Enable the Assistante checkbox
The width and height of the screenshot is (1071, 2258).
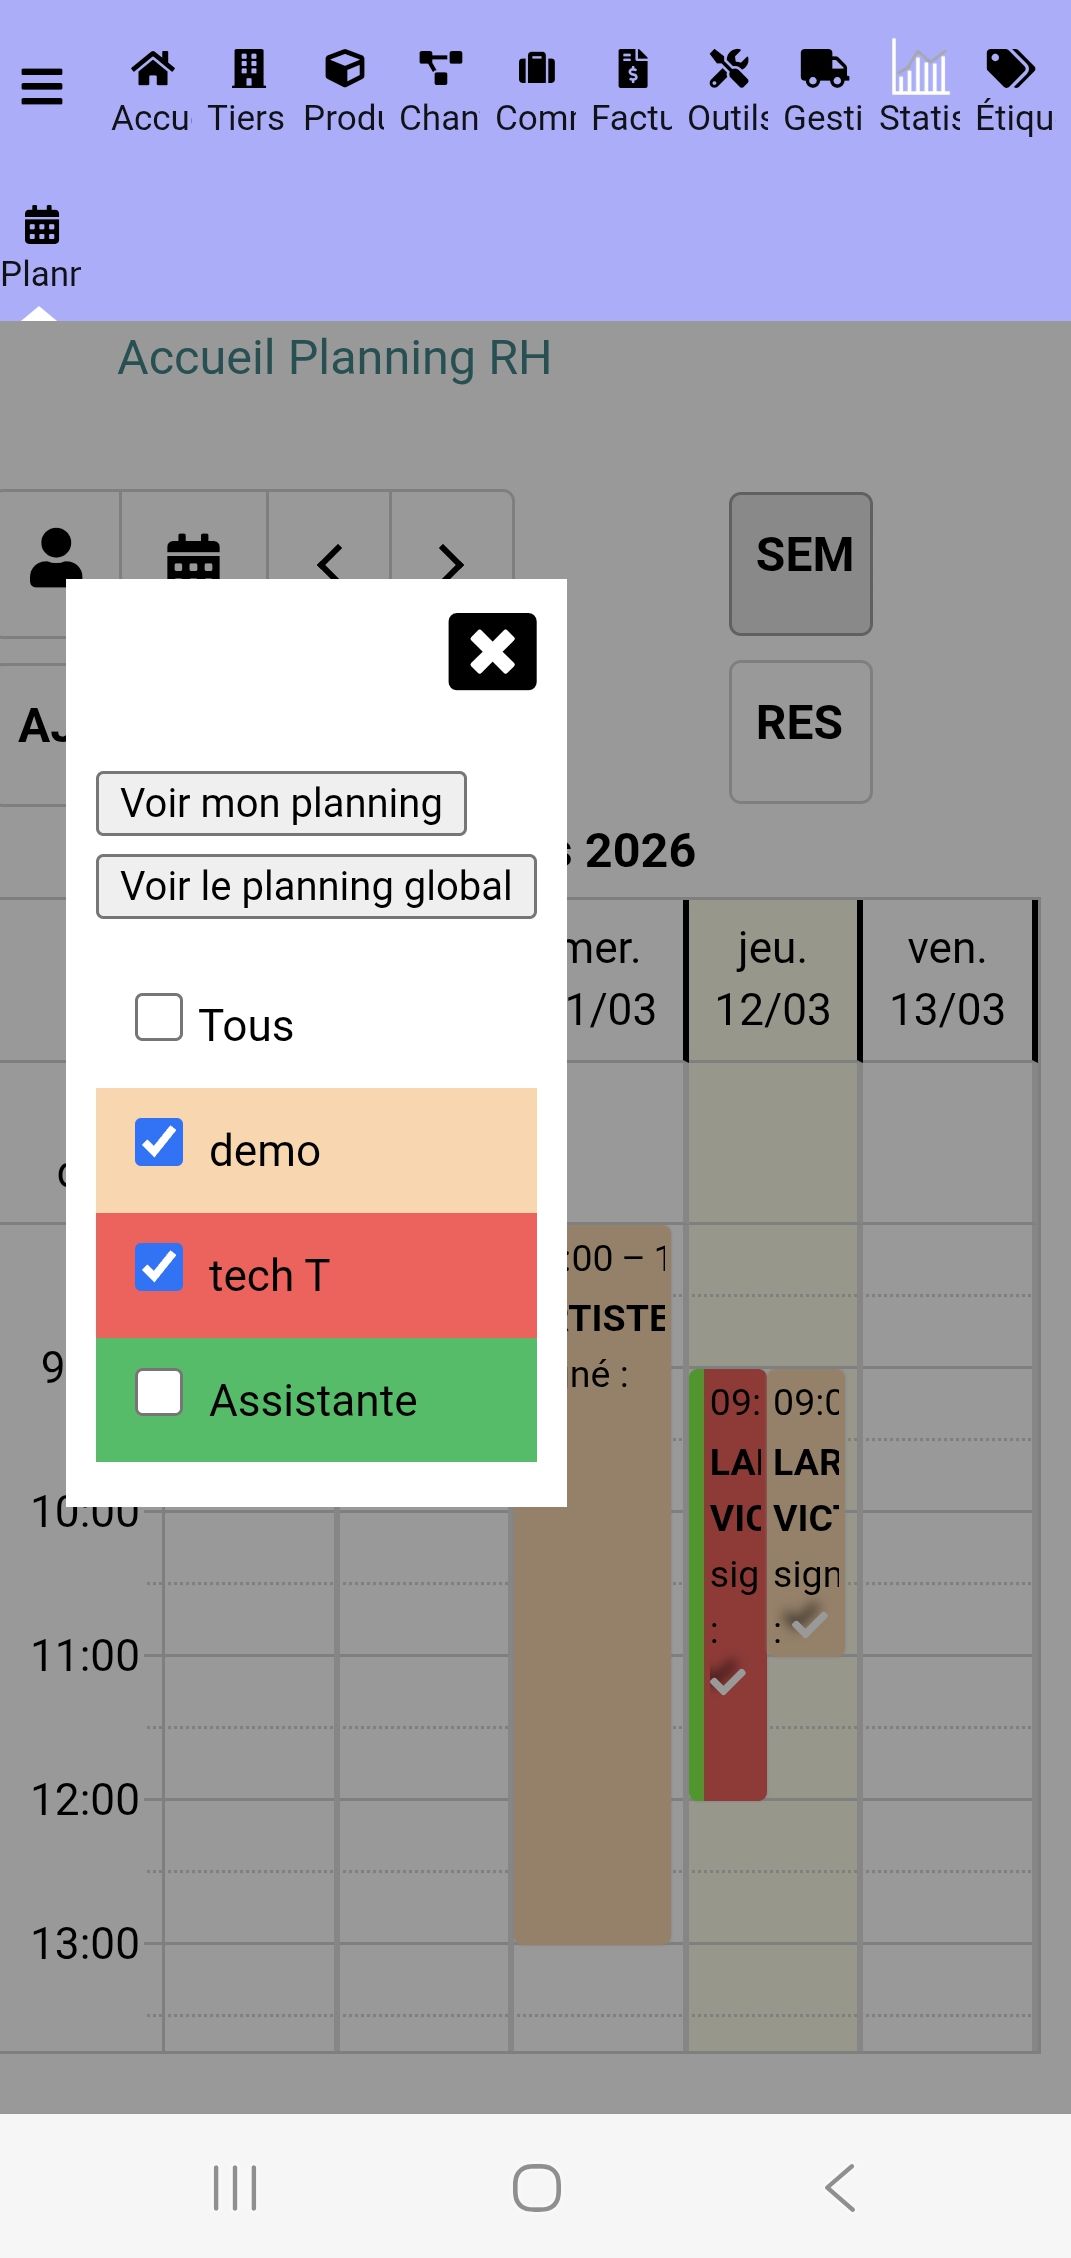159,1393
